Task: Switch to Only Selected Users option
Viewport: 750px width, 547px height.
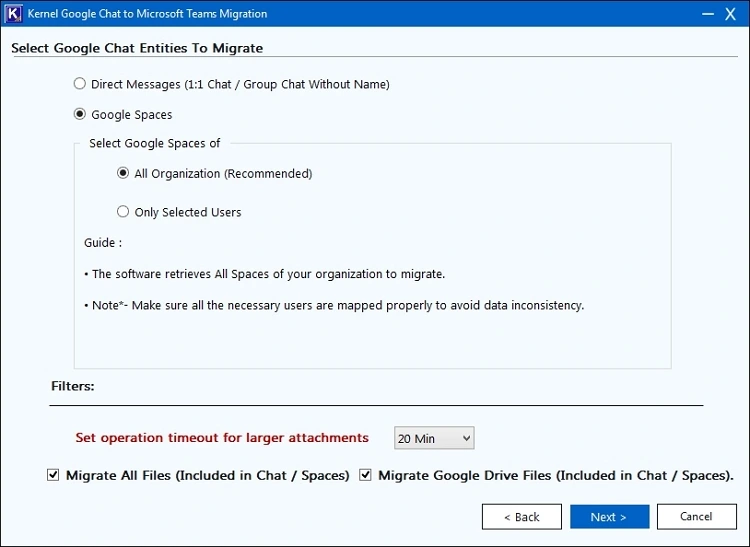Action: click(x=123, y=211)
